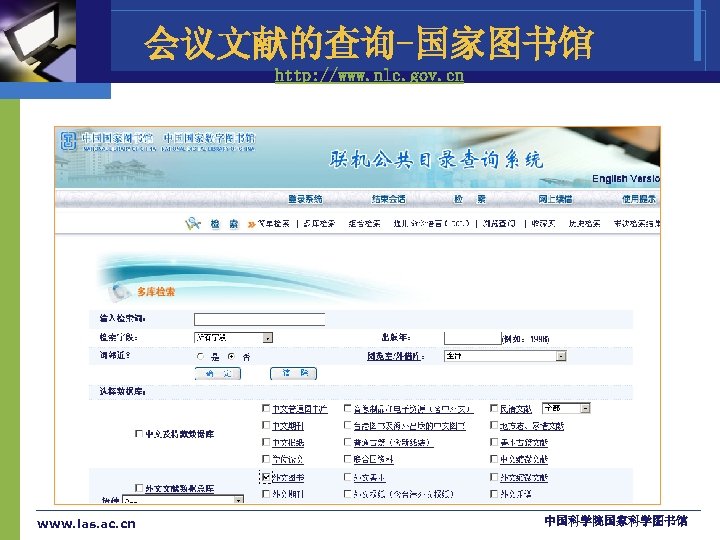
Task: Check the 中文普通图书库 checkbox
Action: (265, 408)
